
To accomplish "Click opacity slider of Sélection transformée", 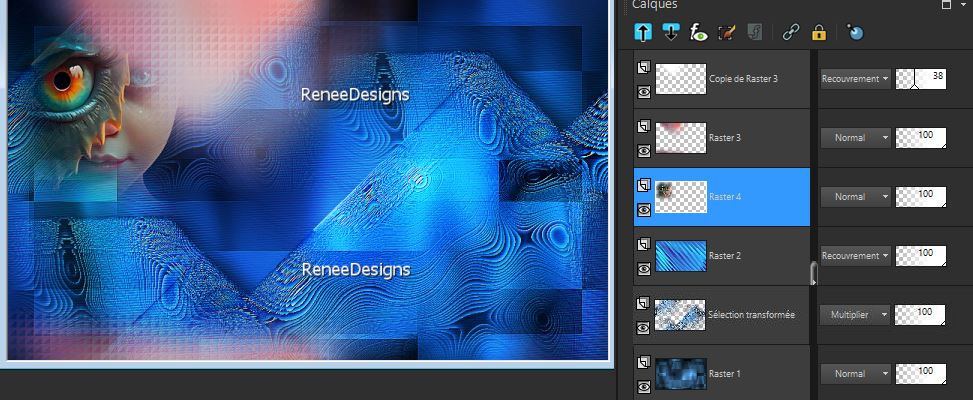I will coord(921,314).
